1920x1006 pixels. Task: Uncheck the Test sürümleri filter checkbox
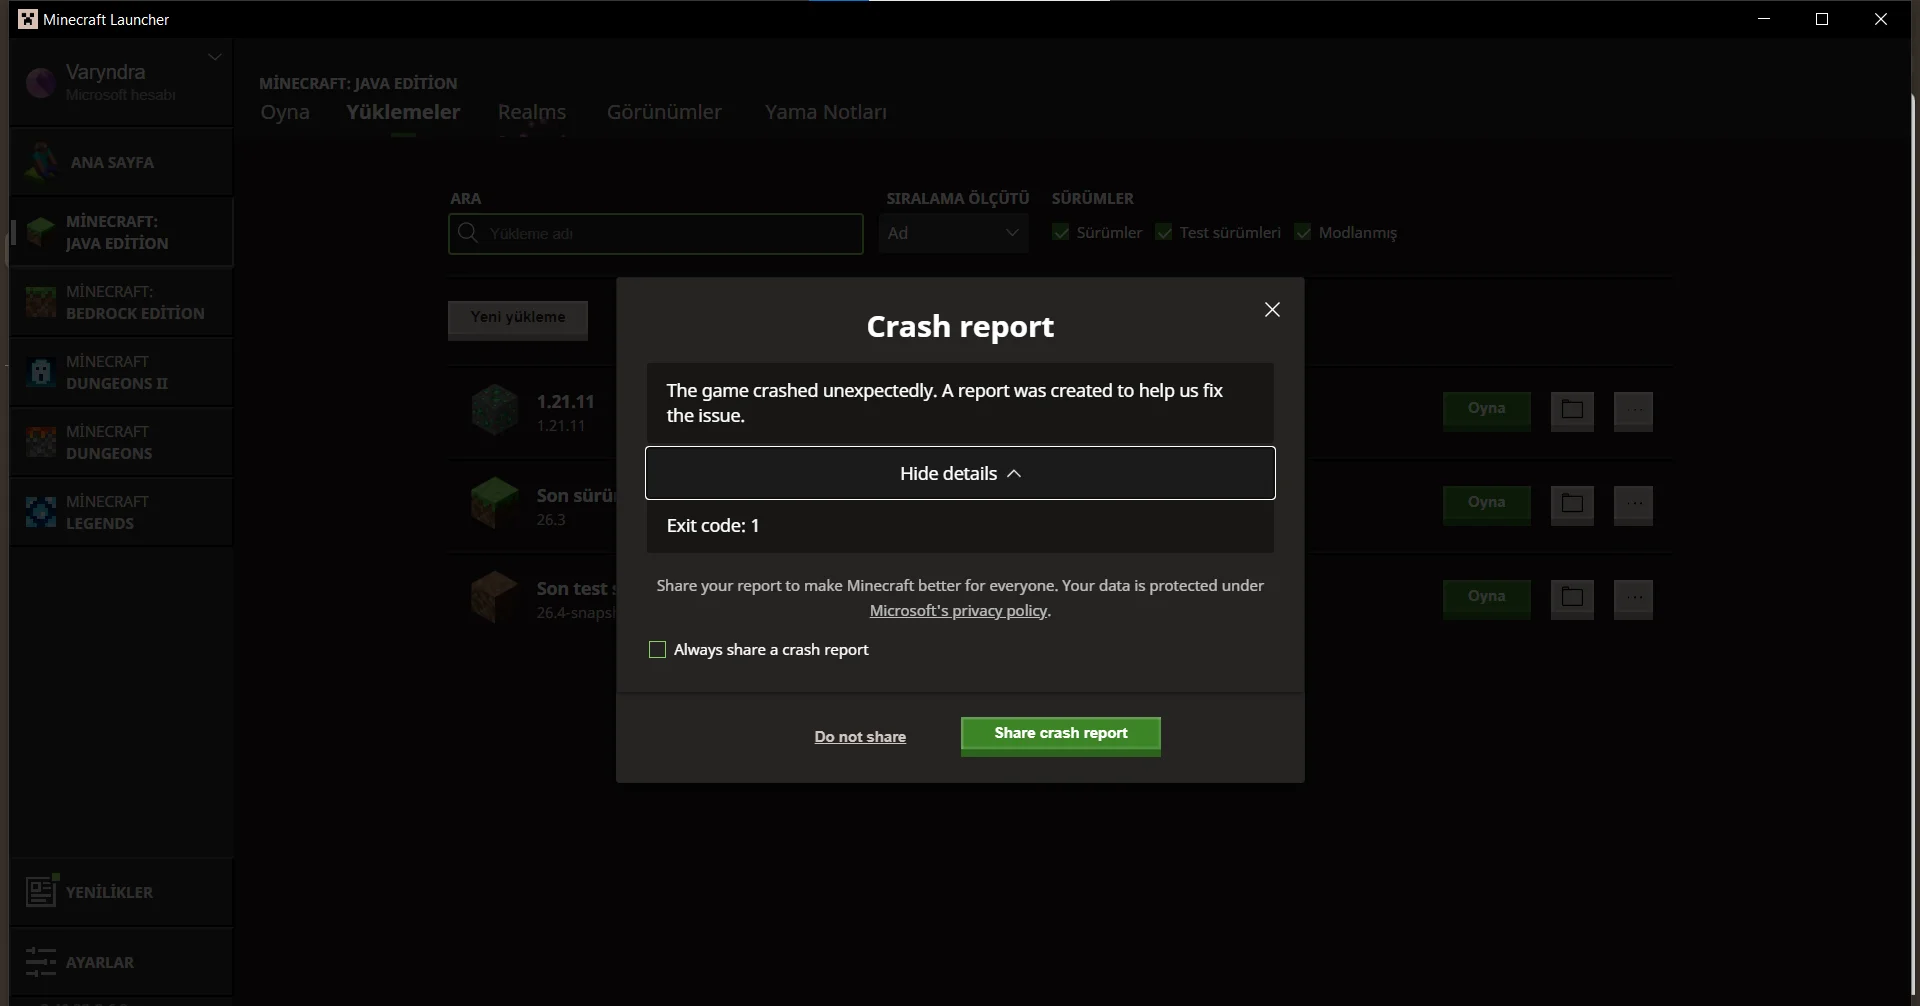1164,232
